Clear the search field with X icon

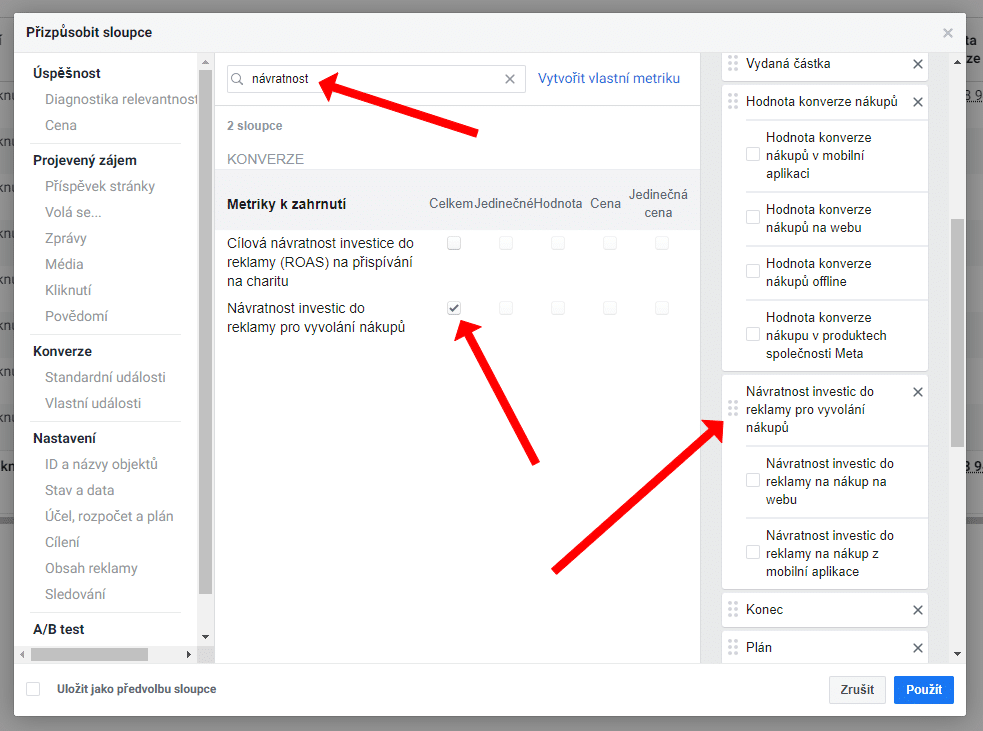click(x=510, y=79)
